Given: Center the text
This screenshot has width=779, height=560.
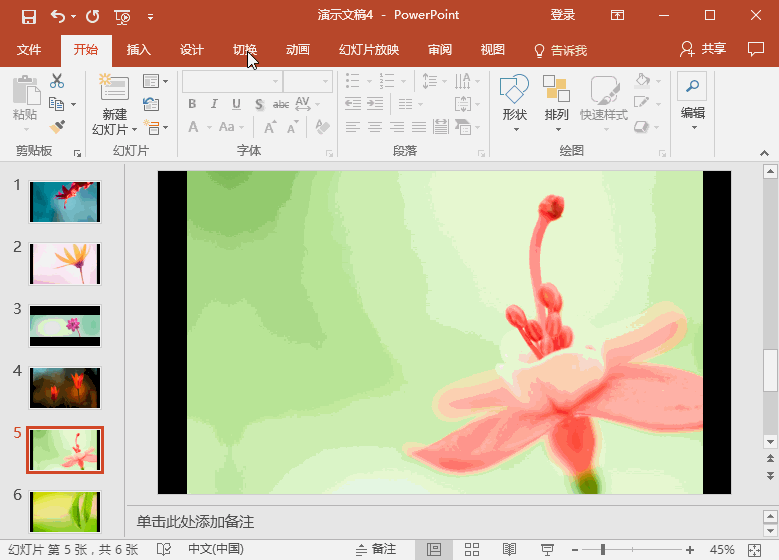Looking at the screenshot, I should point(375,127).
